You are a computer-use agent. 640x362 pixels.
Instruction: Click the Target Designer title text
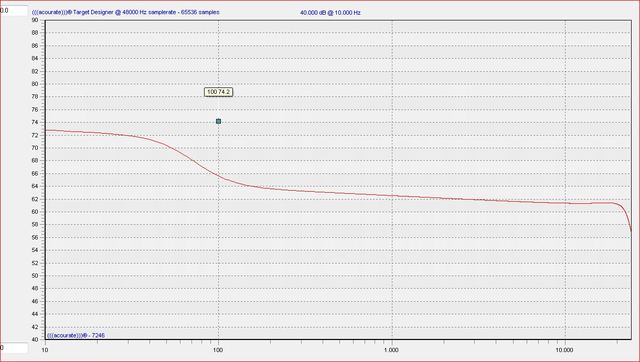point(125,12)
